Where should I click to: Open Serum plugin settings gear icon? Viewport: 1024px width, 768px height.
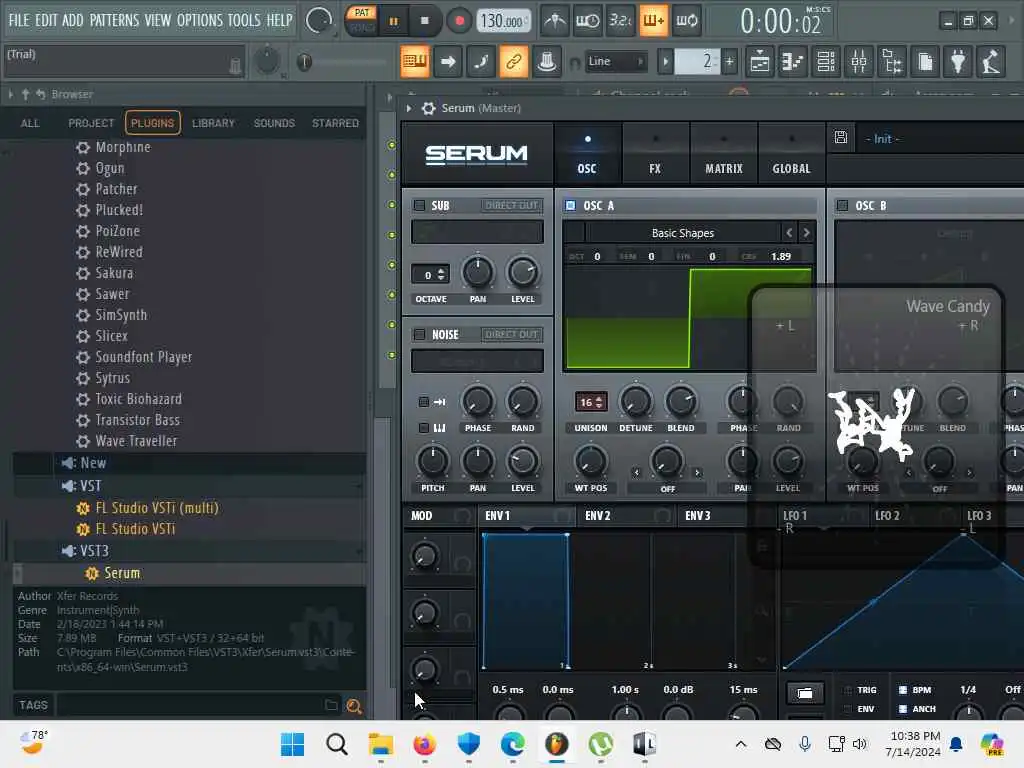[428, 108]
